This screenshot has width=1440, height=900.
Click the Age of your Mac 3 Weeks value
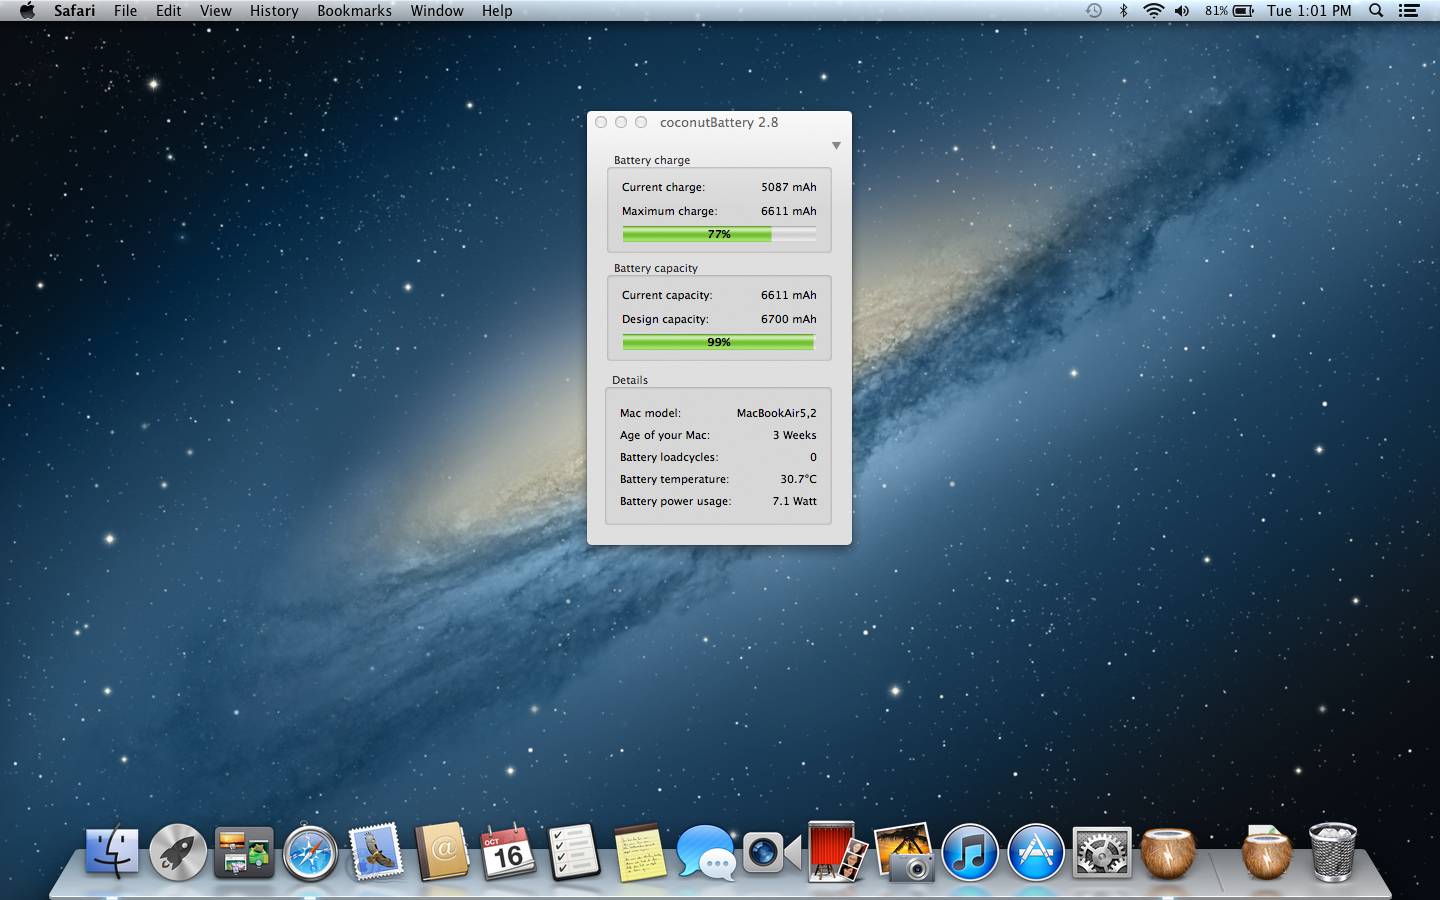794,435
